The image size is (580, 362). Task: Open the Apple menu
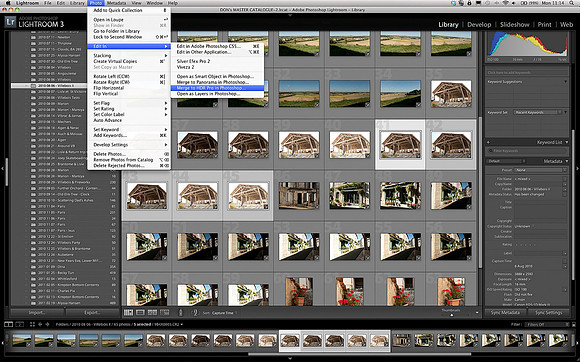pos(8,3)
